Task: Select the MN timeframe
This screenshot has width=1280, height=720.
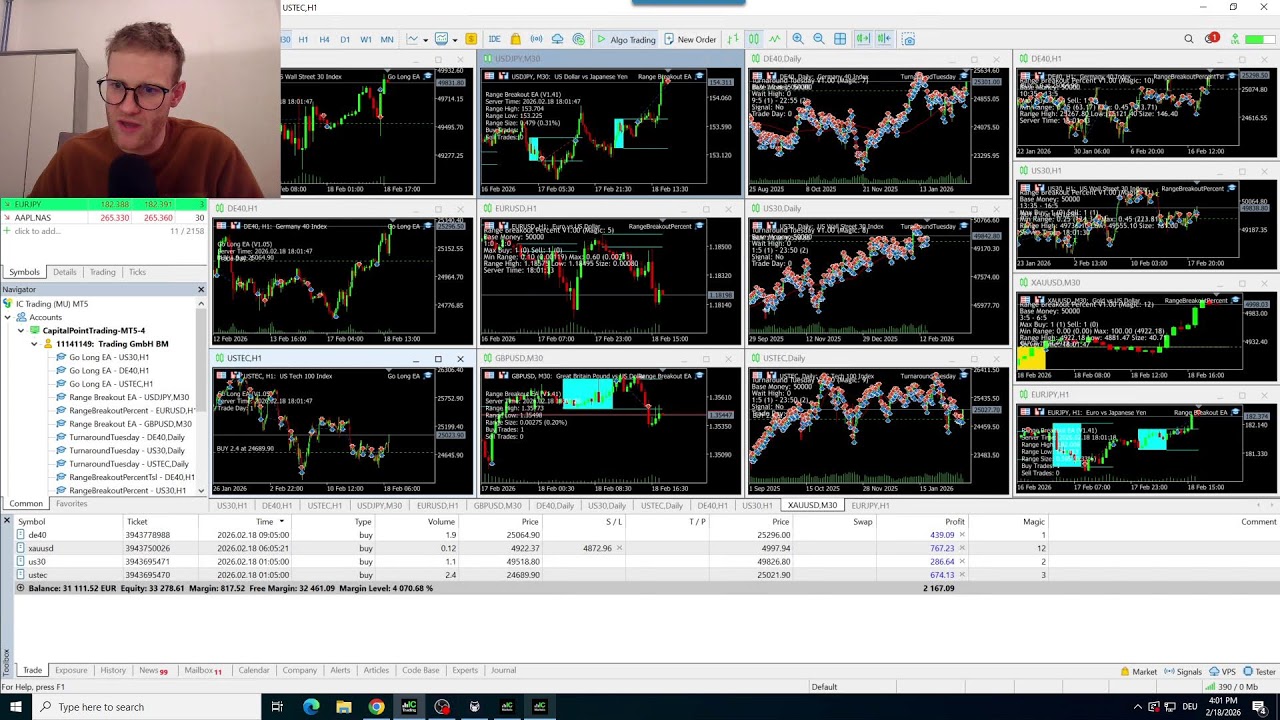Action: click(387, 39)
